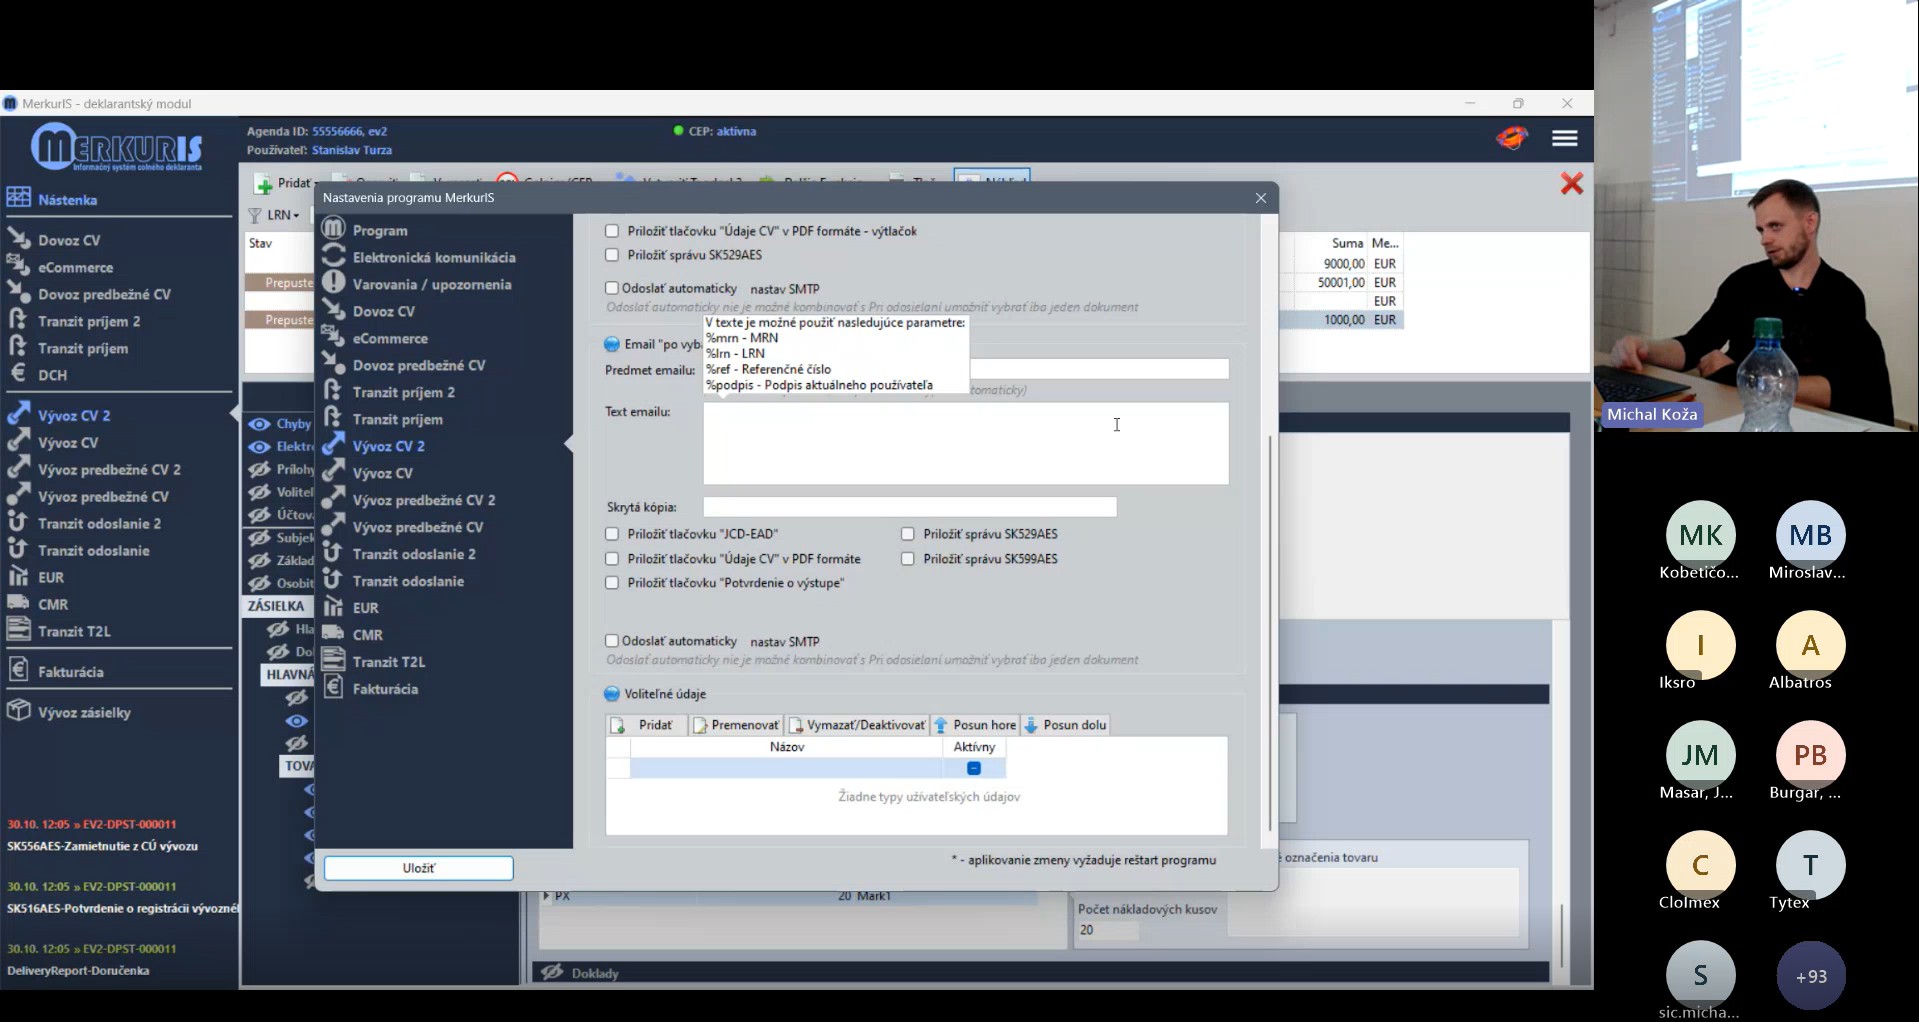Tick Priložiť správu SK599AES checkbox

(908, 559)
